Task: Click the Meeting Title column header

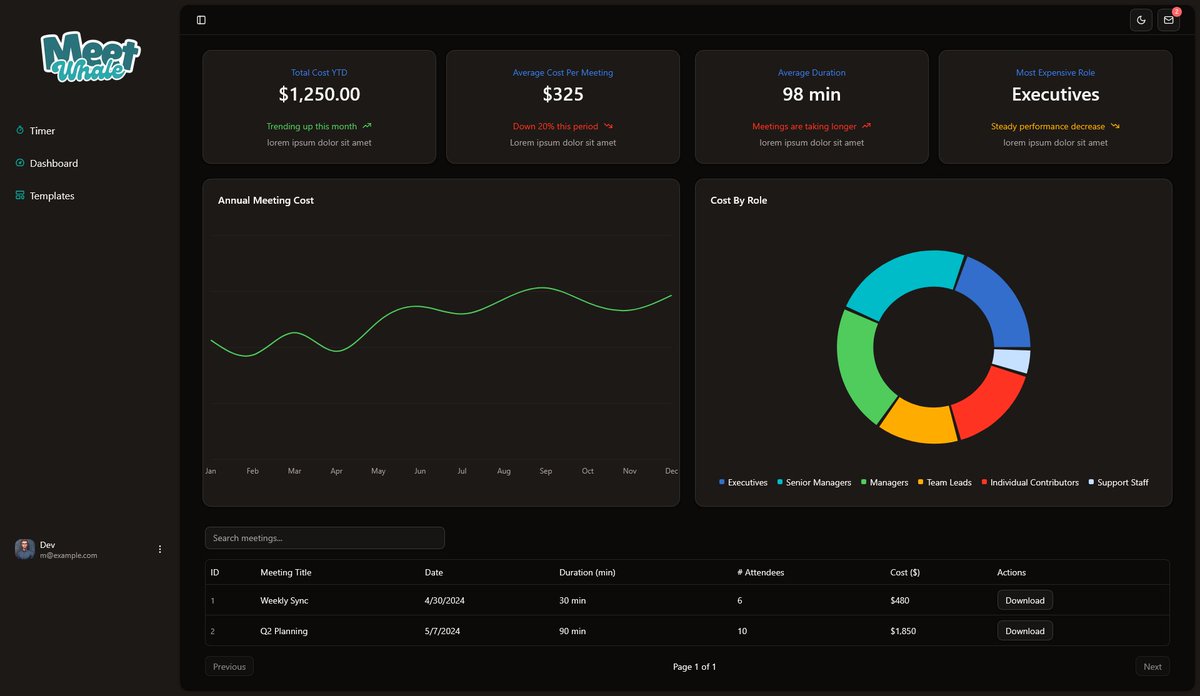Action: (286, 573)
